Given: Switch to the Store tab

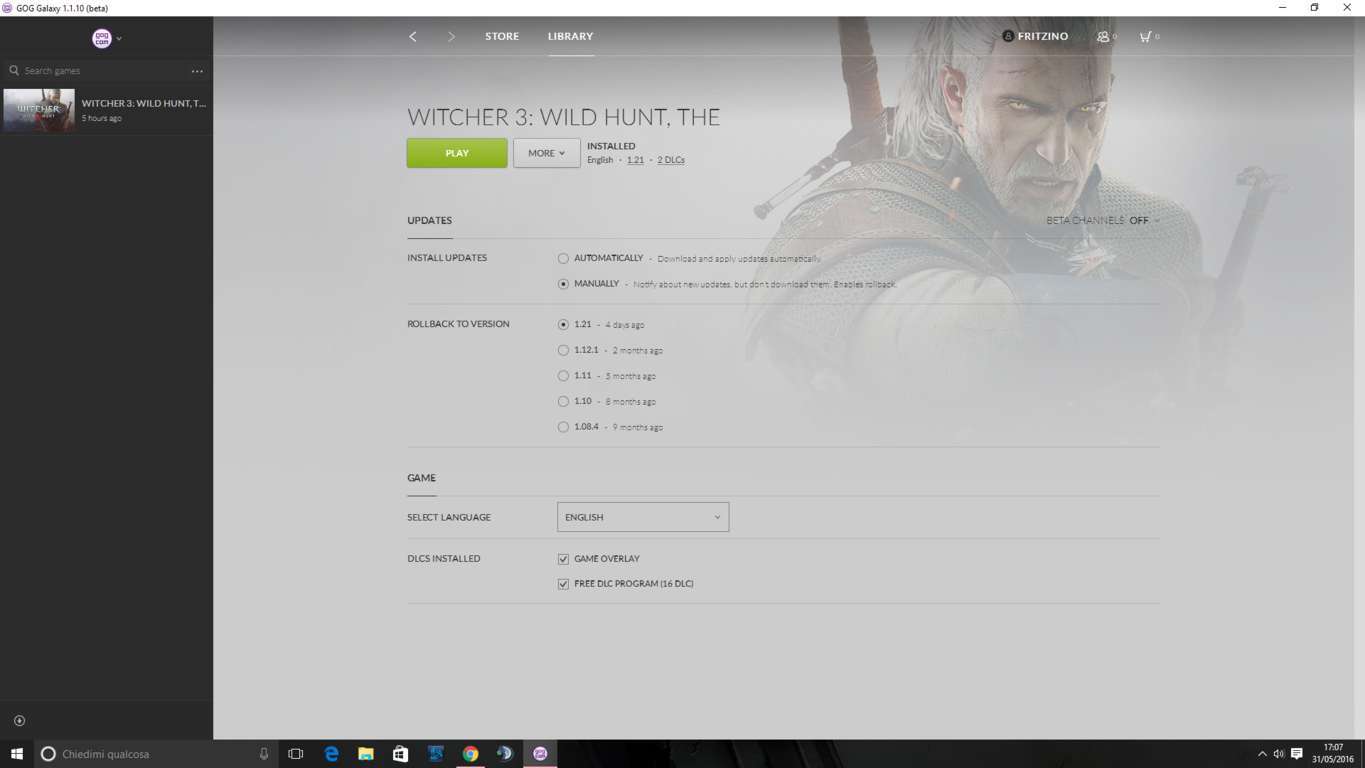Looking at the screenshot, I should click(502, 36).
